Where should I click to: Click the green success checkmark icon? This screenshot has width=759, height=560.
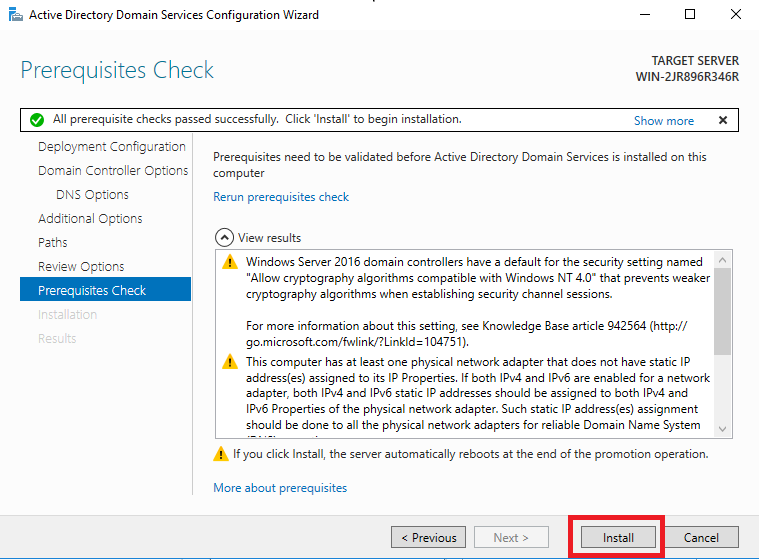click(37, 120)
